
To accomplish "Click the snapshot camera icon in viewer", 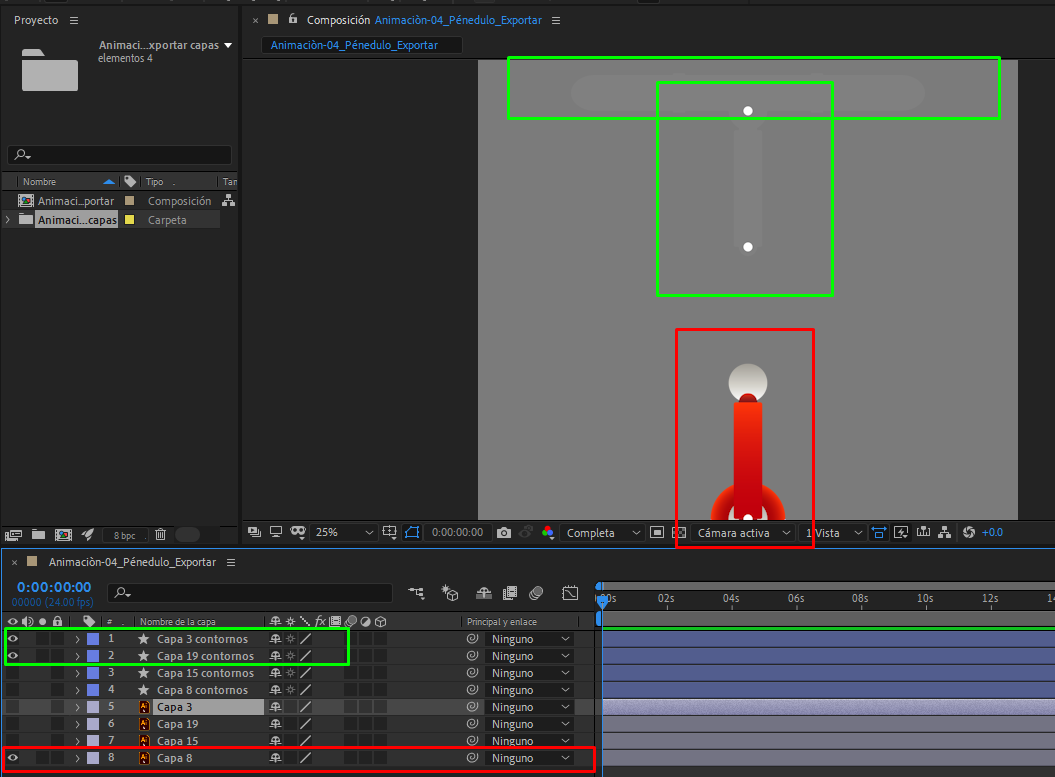I will point(503,532).
